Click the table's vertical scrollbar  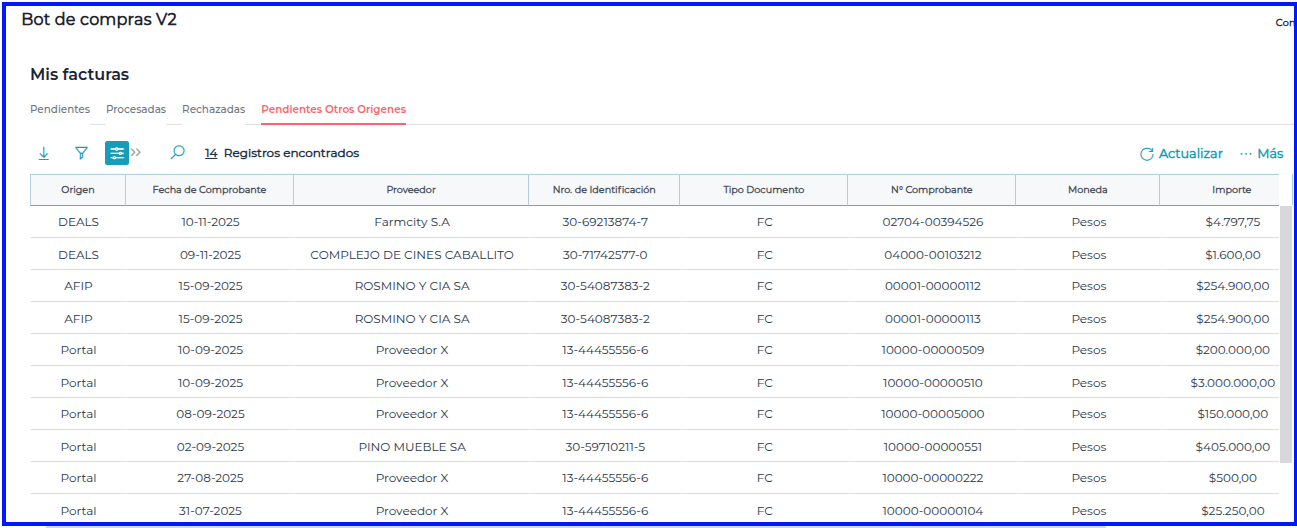tap(1284, 330)
